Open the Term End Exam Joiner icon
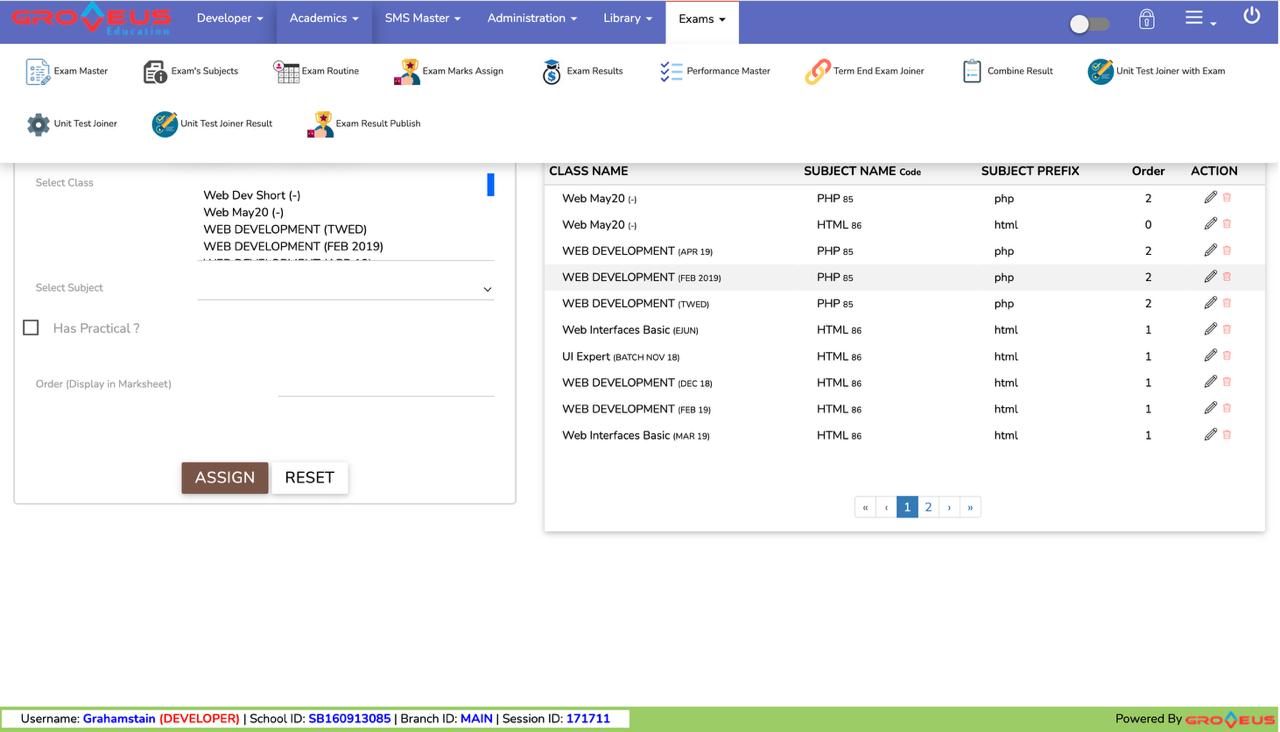1280x732 pixels. 817,72
